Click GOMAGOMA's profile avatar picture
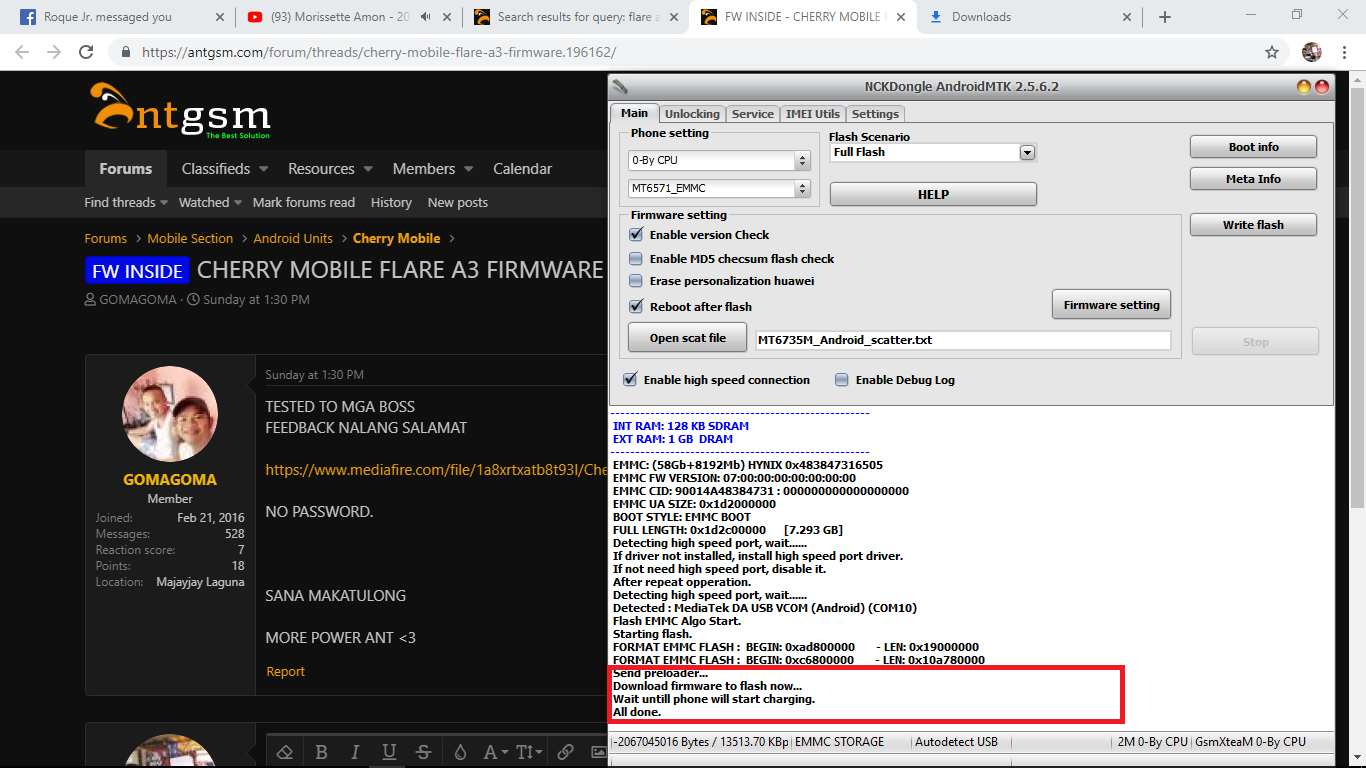This screenshot has width=1366, height=768. tap(170, 414)
